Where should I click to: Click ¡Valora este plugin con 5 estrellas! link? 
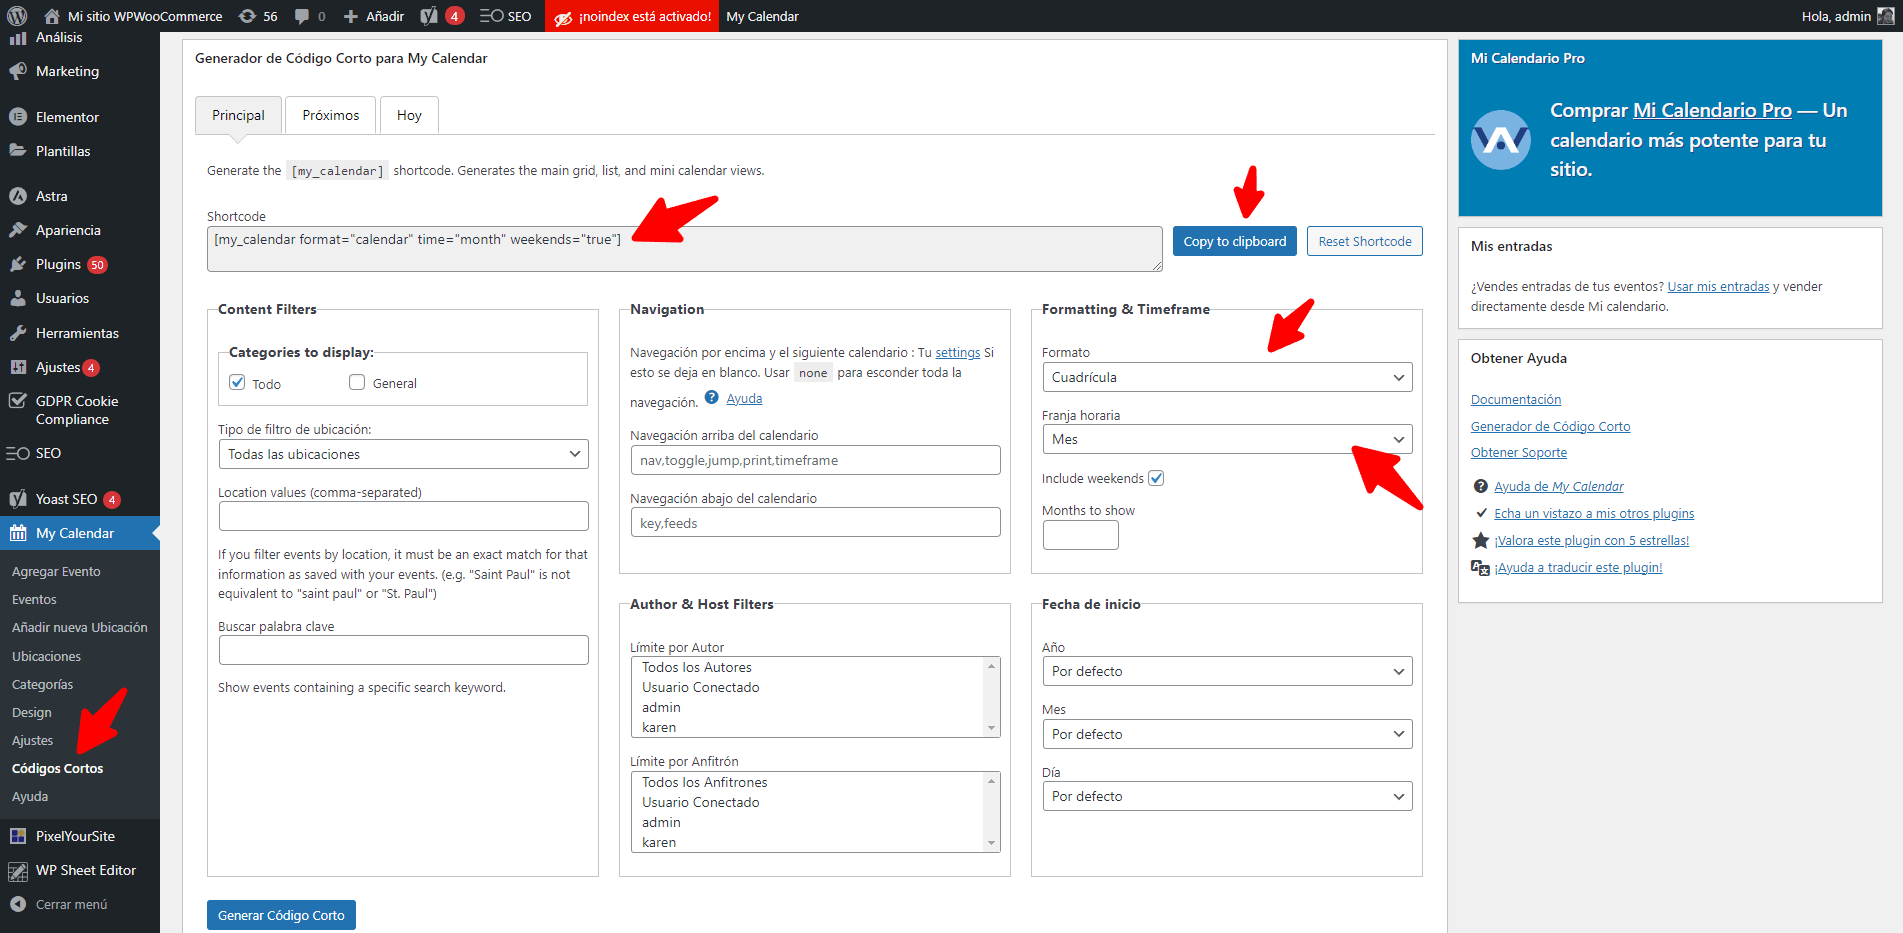1591,541
